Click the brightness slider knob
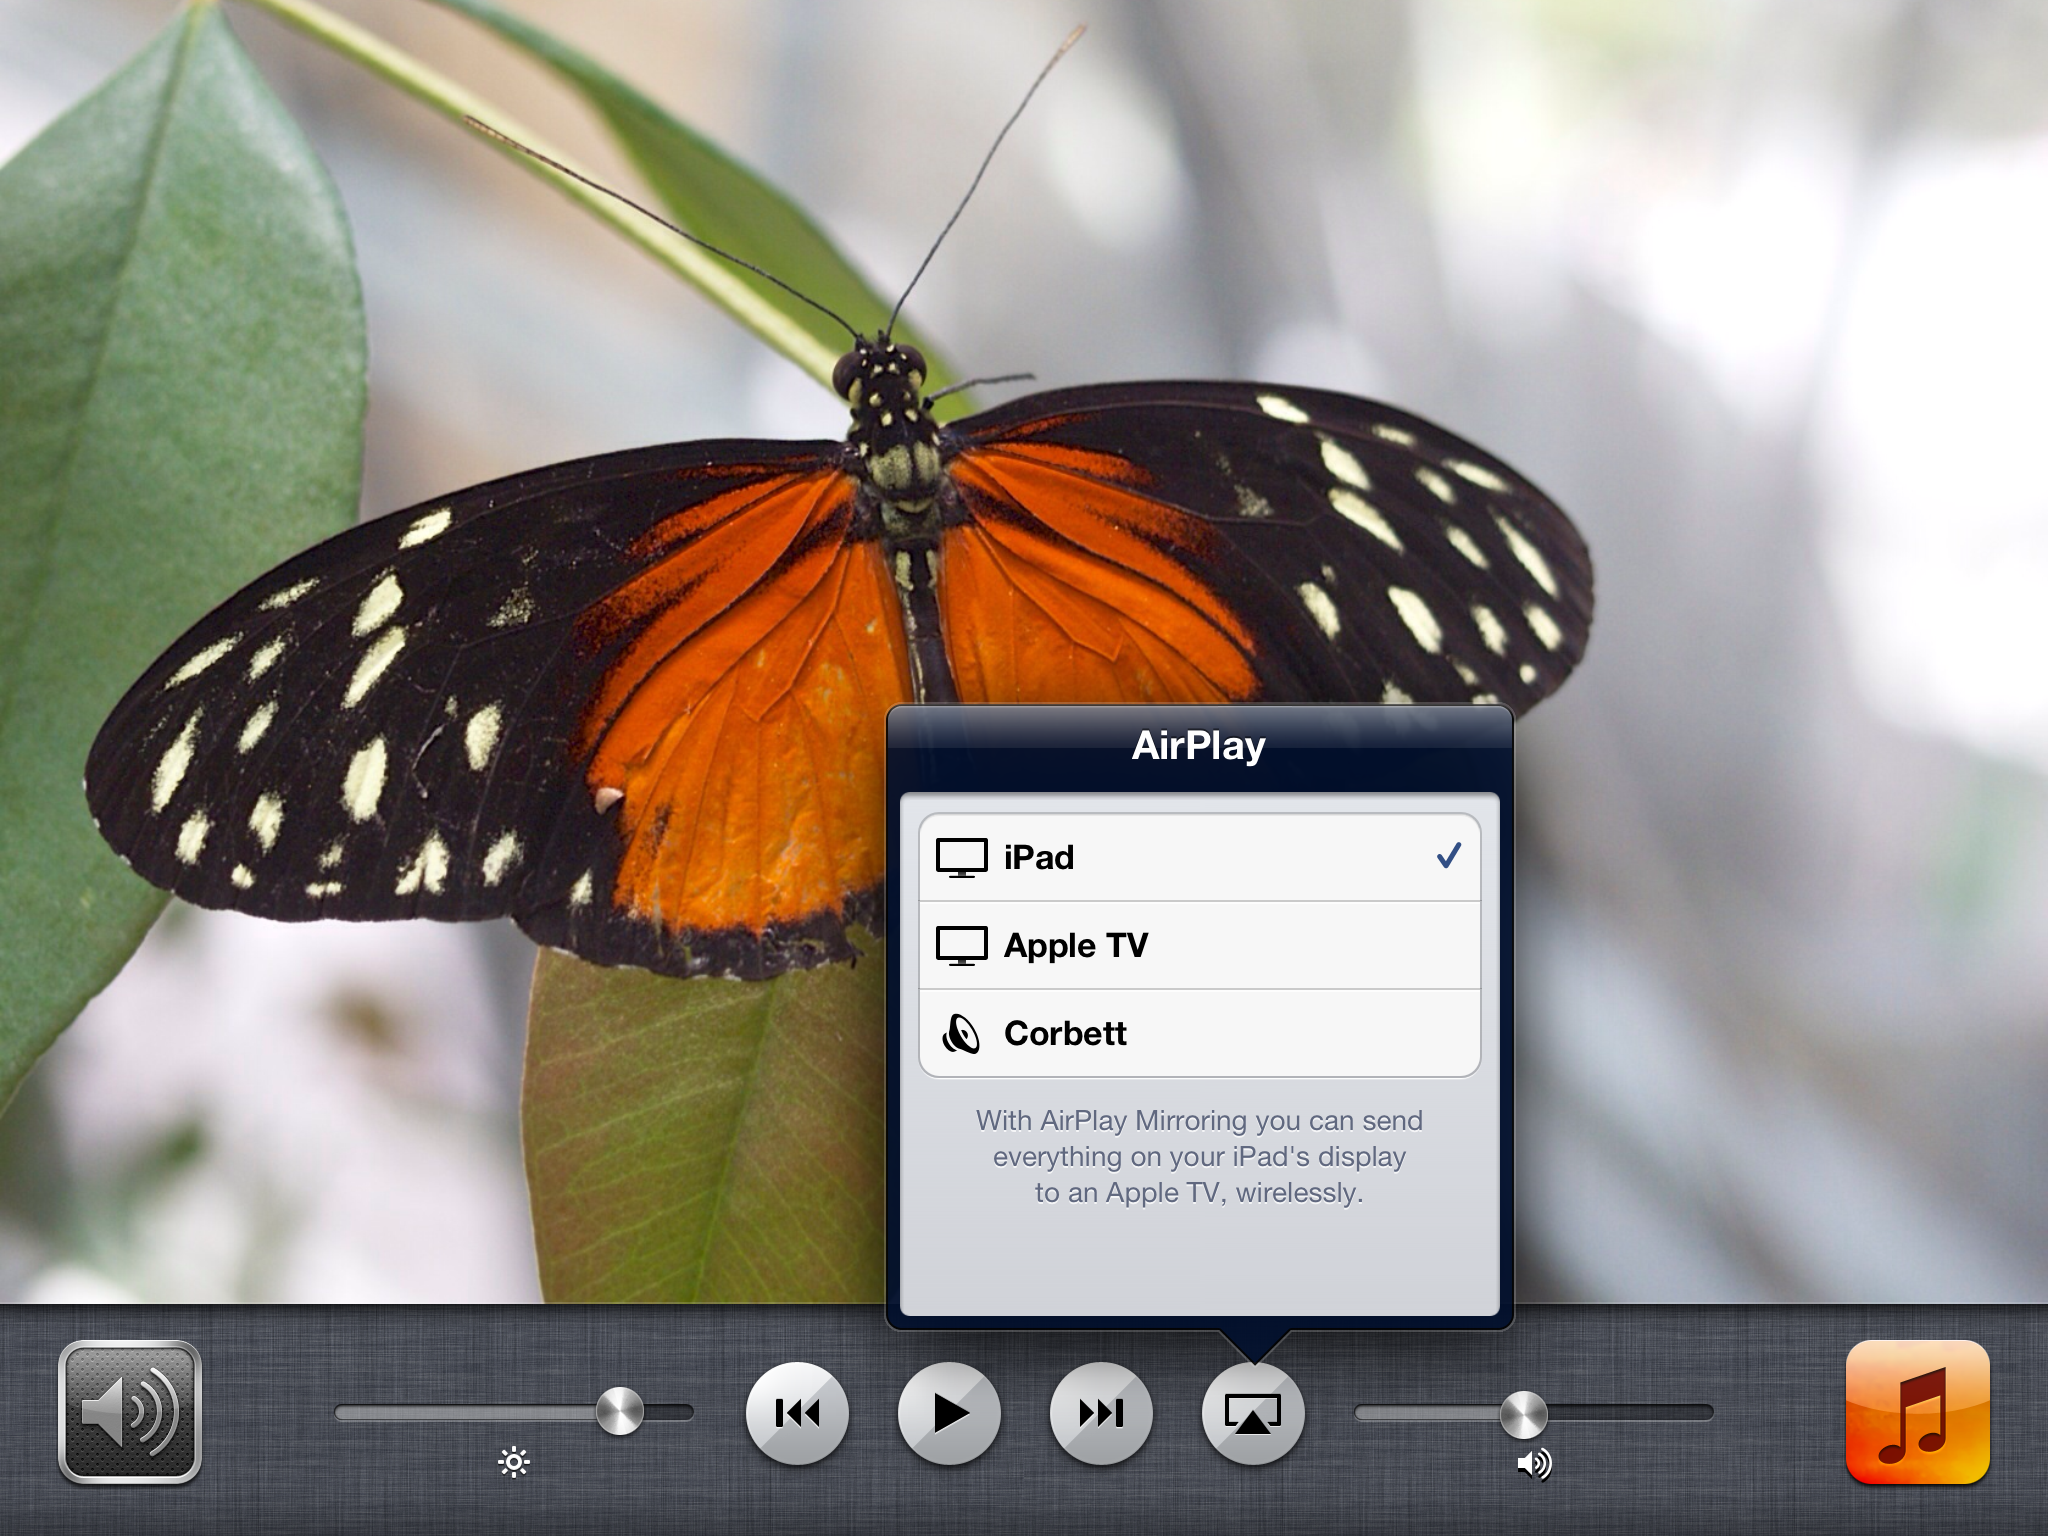 (x=620, y=1412)
